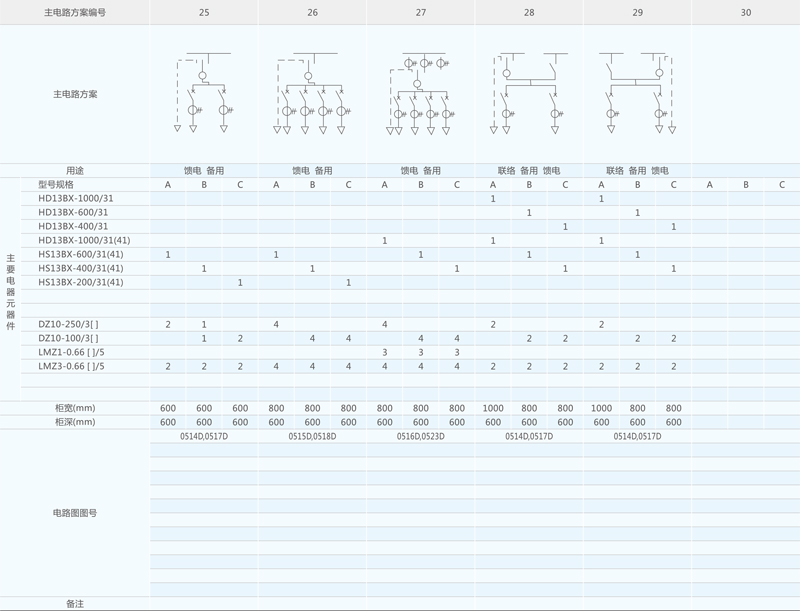Screen dimensions: 800x611
Task: Select the 备注 row label
Action: pyautogui.click(x=75, y=604)
